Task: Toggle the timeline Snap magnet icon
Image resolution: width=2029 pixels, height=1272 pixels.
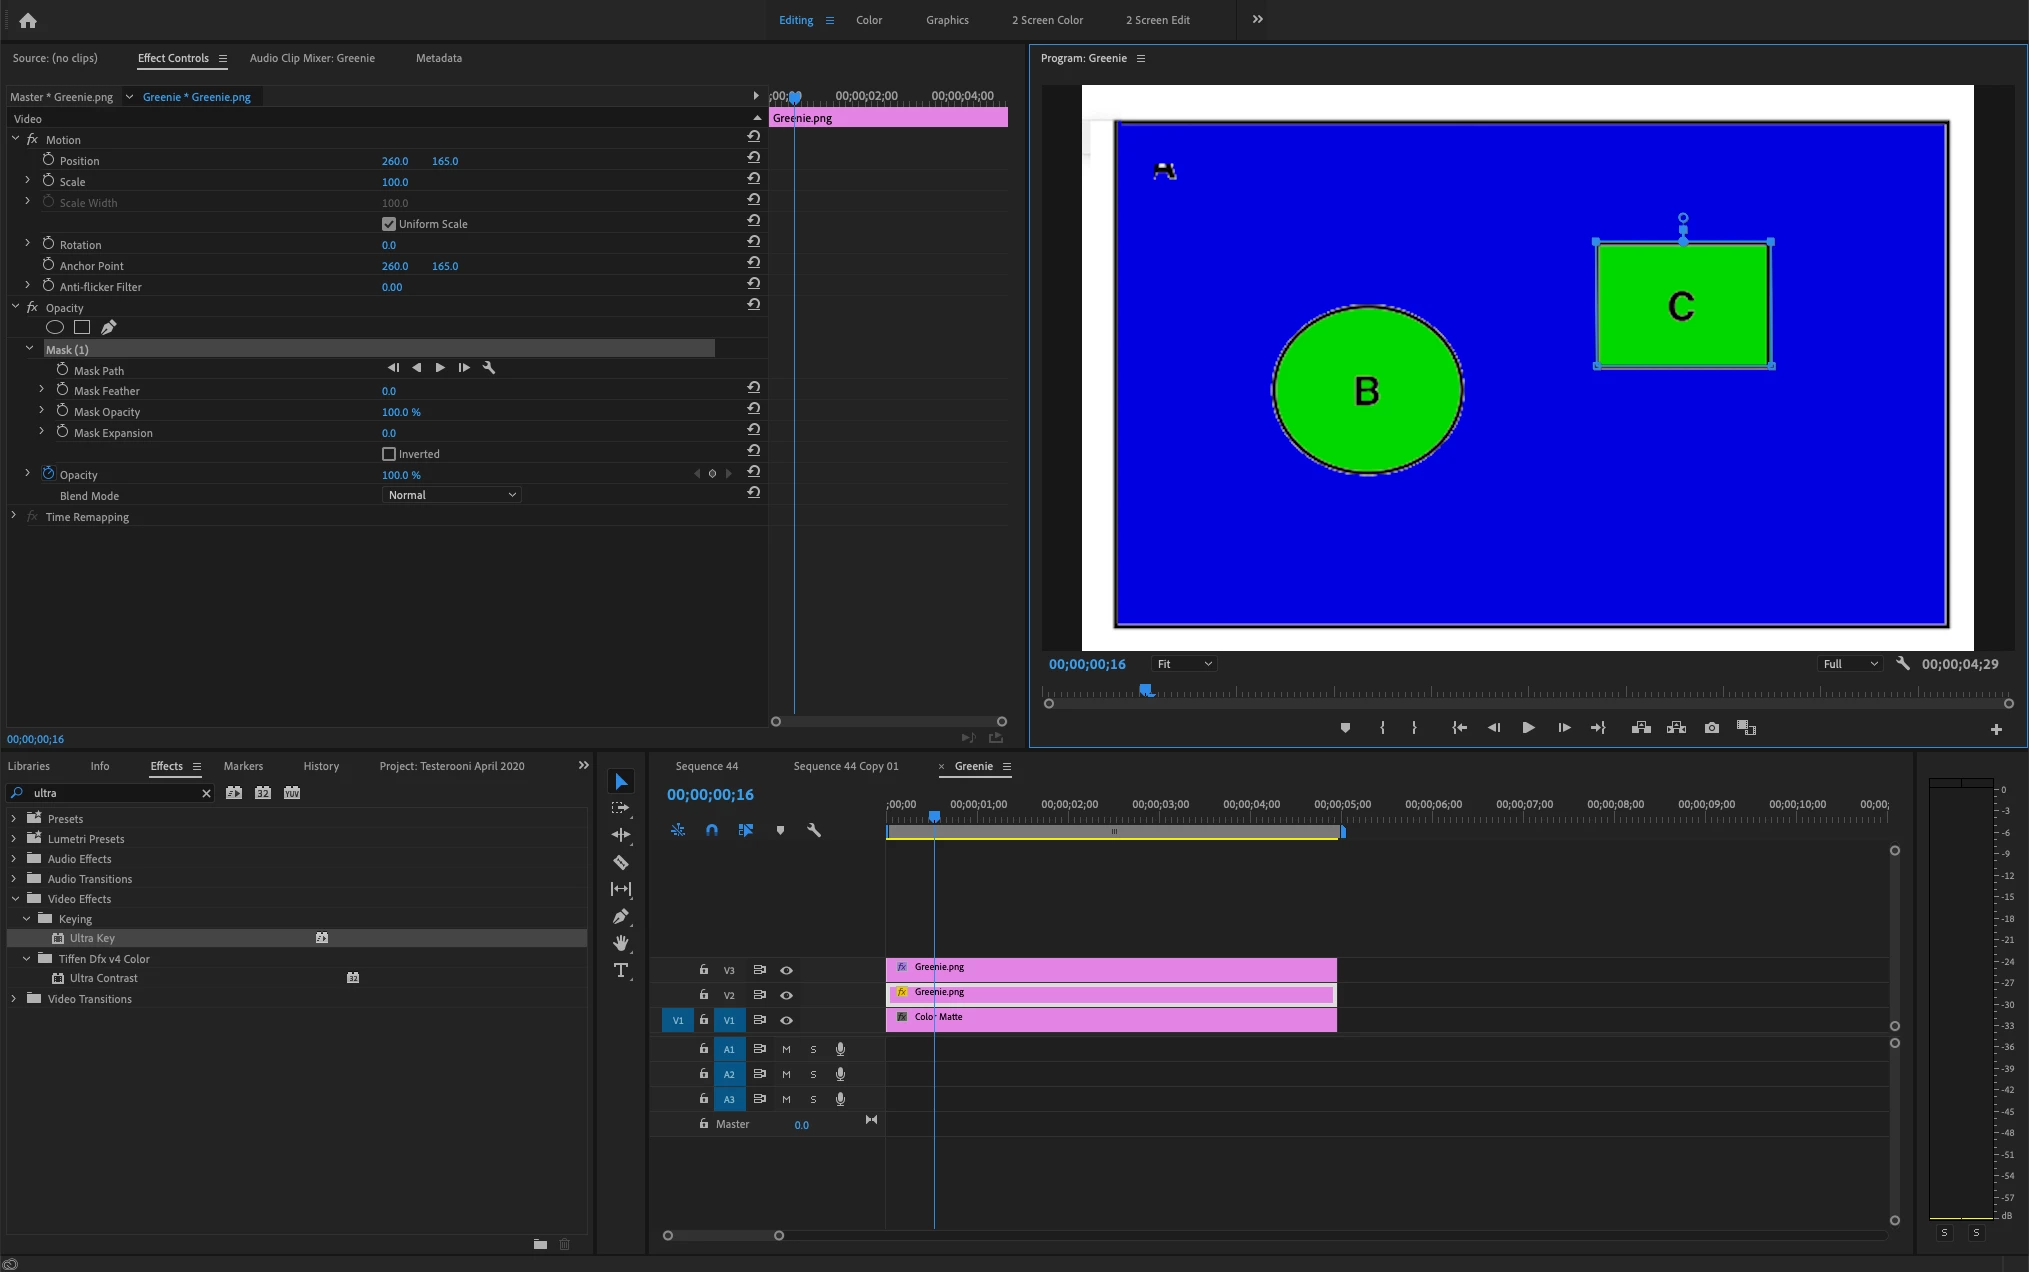Action: point(711,830)
